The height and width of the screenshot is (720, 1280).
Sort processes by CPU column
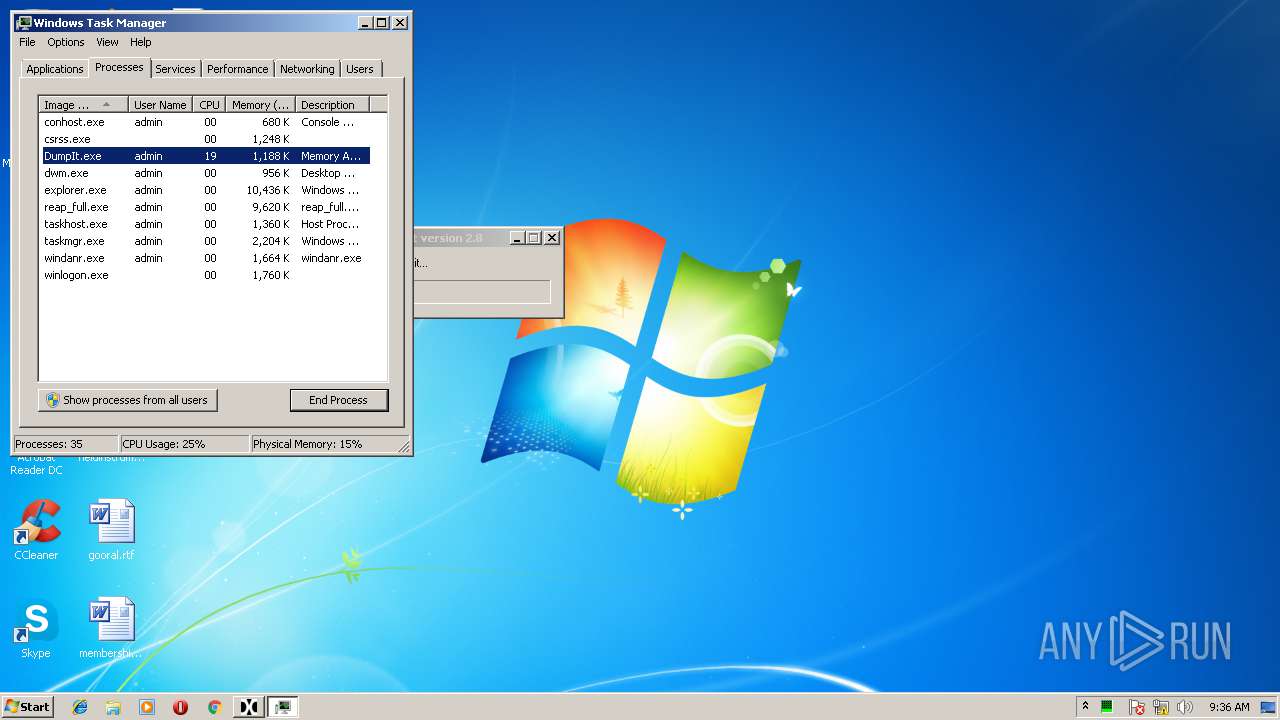209,104
